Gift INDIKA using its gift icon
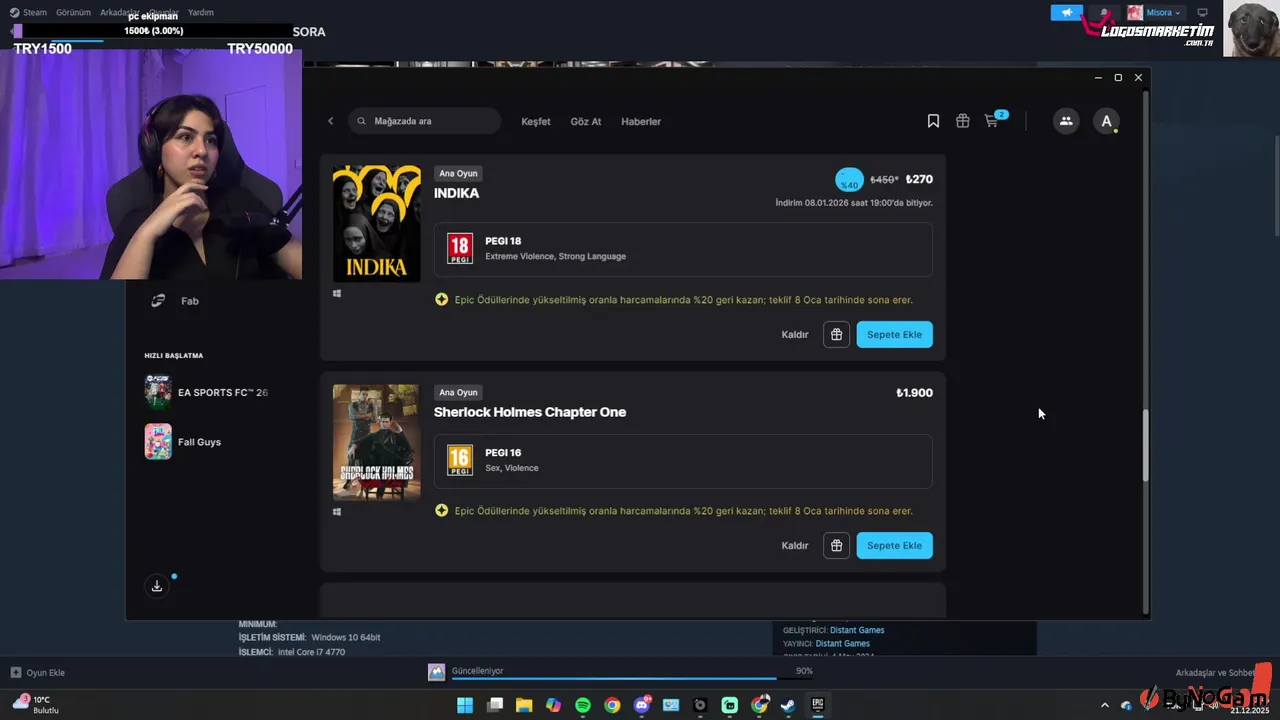Viewport: 1280px width, 720px height. [836, 334]
